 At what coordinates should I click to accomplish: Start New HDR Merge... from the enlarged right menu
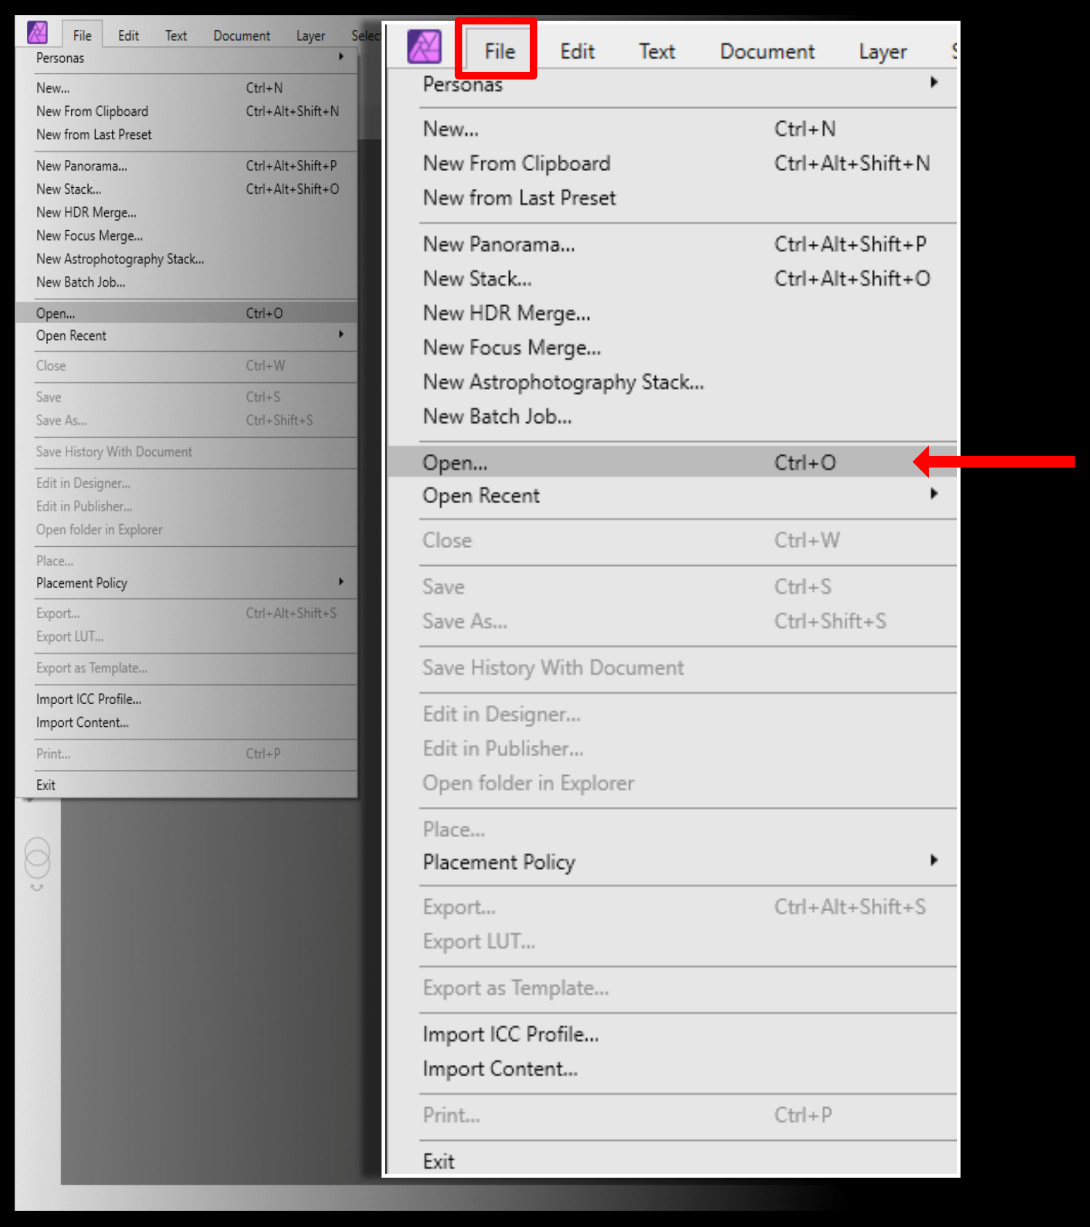click(671, 313)
